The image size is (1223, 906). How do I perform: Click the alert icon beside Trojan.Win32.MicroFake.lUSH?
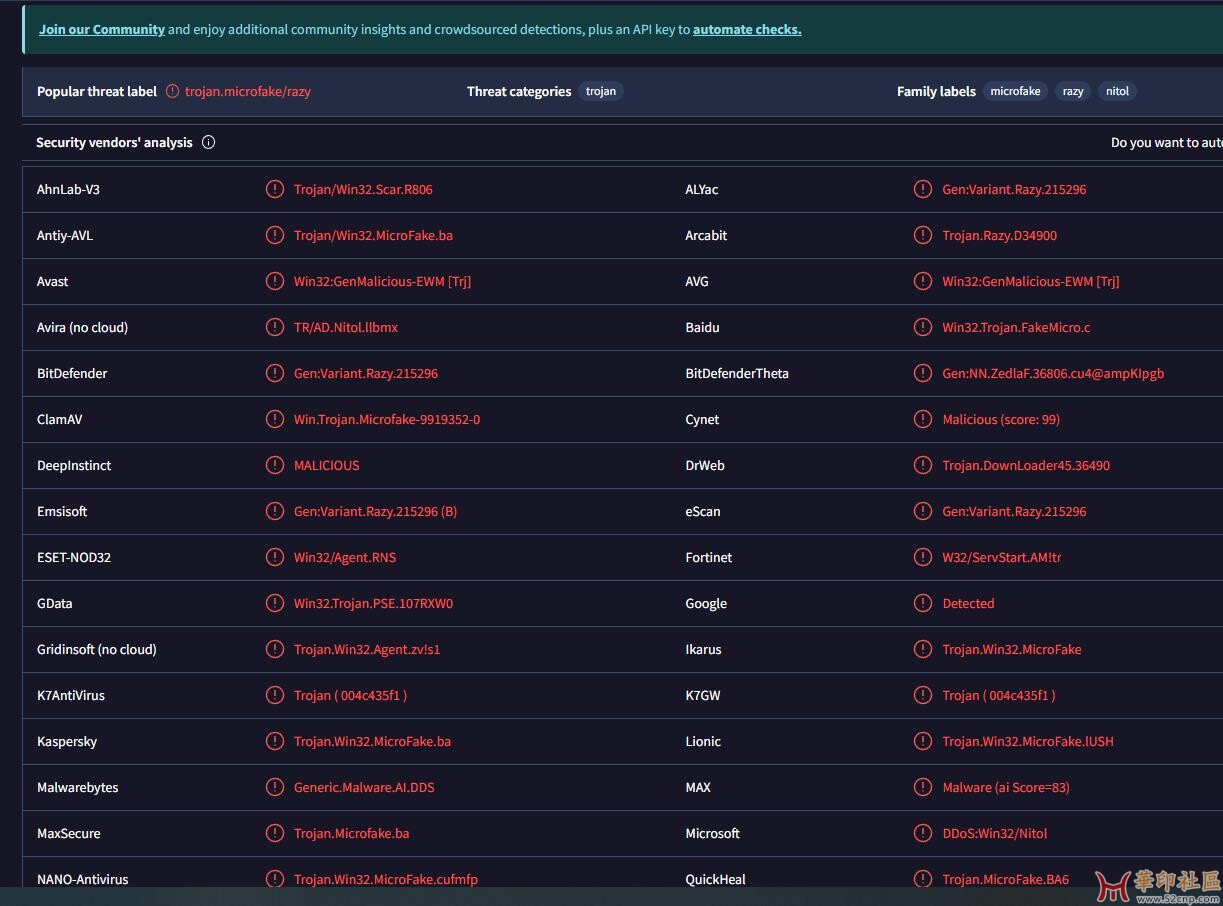[x=923, y=741]
